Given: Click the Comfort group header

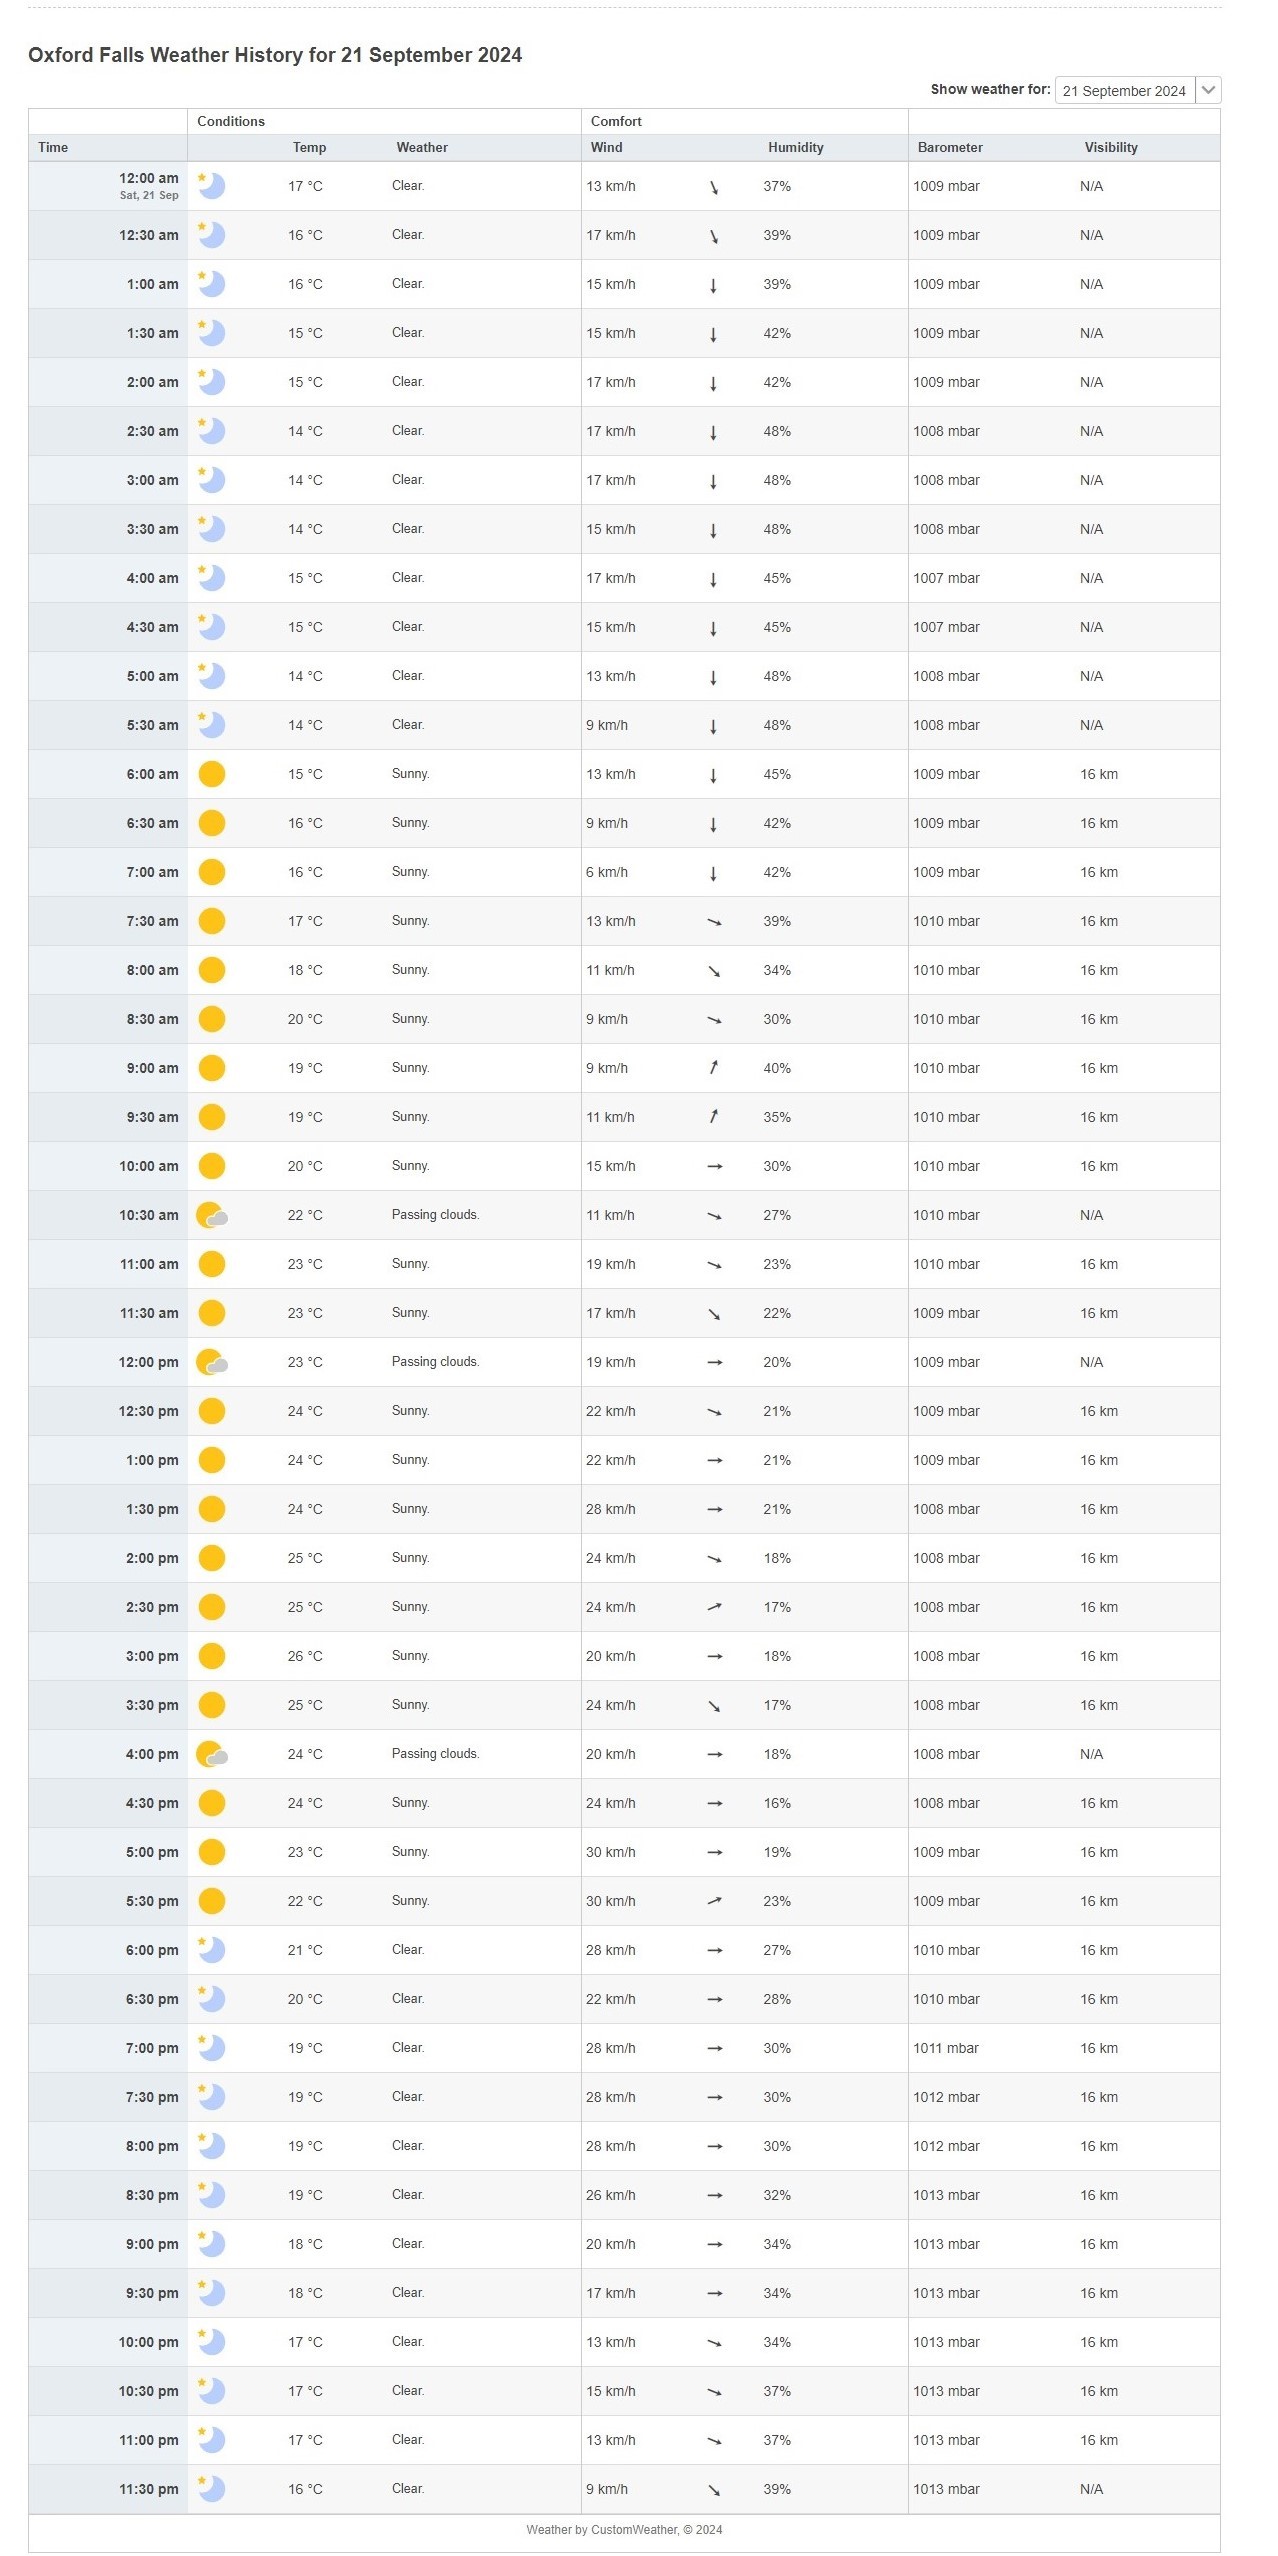Looking at the screenshot, I should 616,121.
